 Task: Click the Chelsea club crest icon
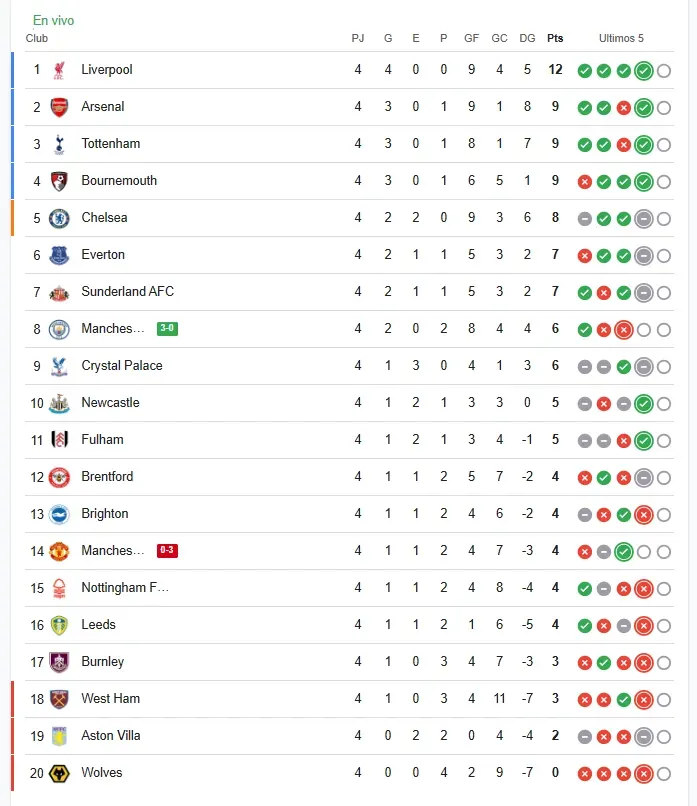click(x=59, y=218)
